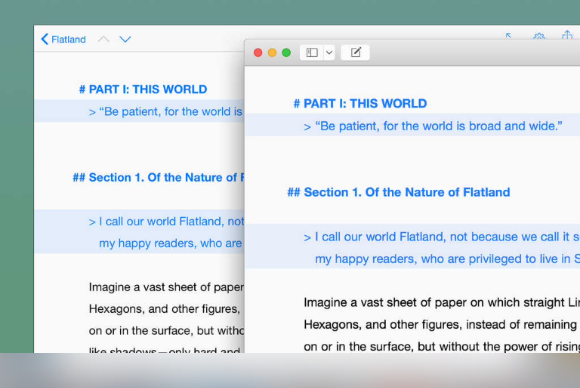The height and width of the screenshot is (388, 580).
Task: Click the 'Imagine a vast sheet of paper' line in the rear window
Action: click(166, 287)
